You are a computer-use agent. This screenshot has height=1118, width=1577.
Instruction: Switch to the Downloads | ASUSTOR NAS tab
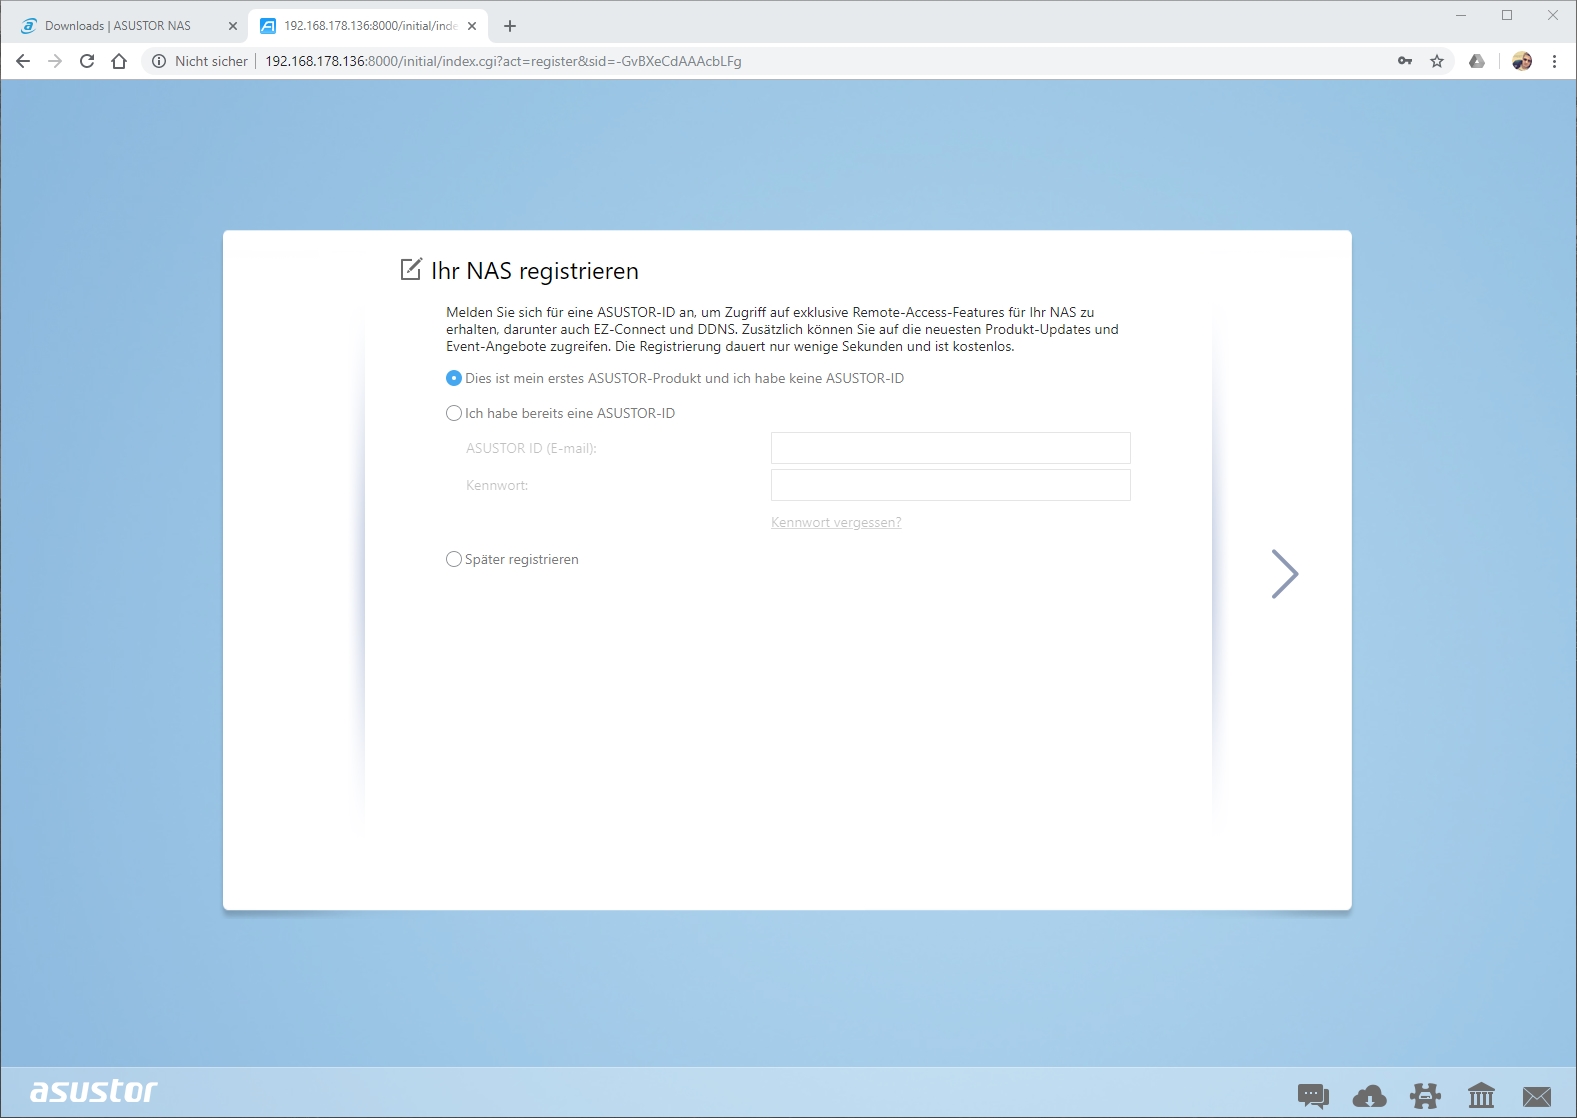(x=117, y=26)
